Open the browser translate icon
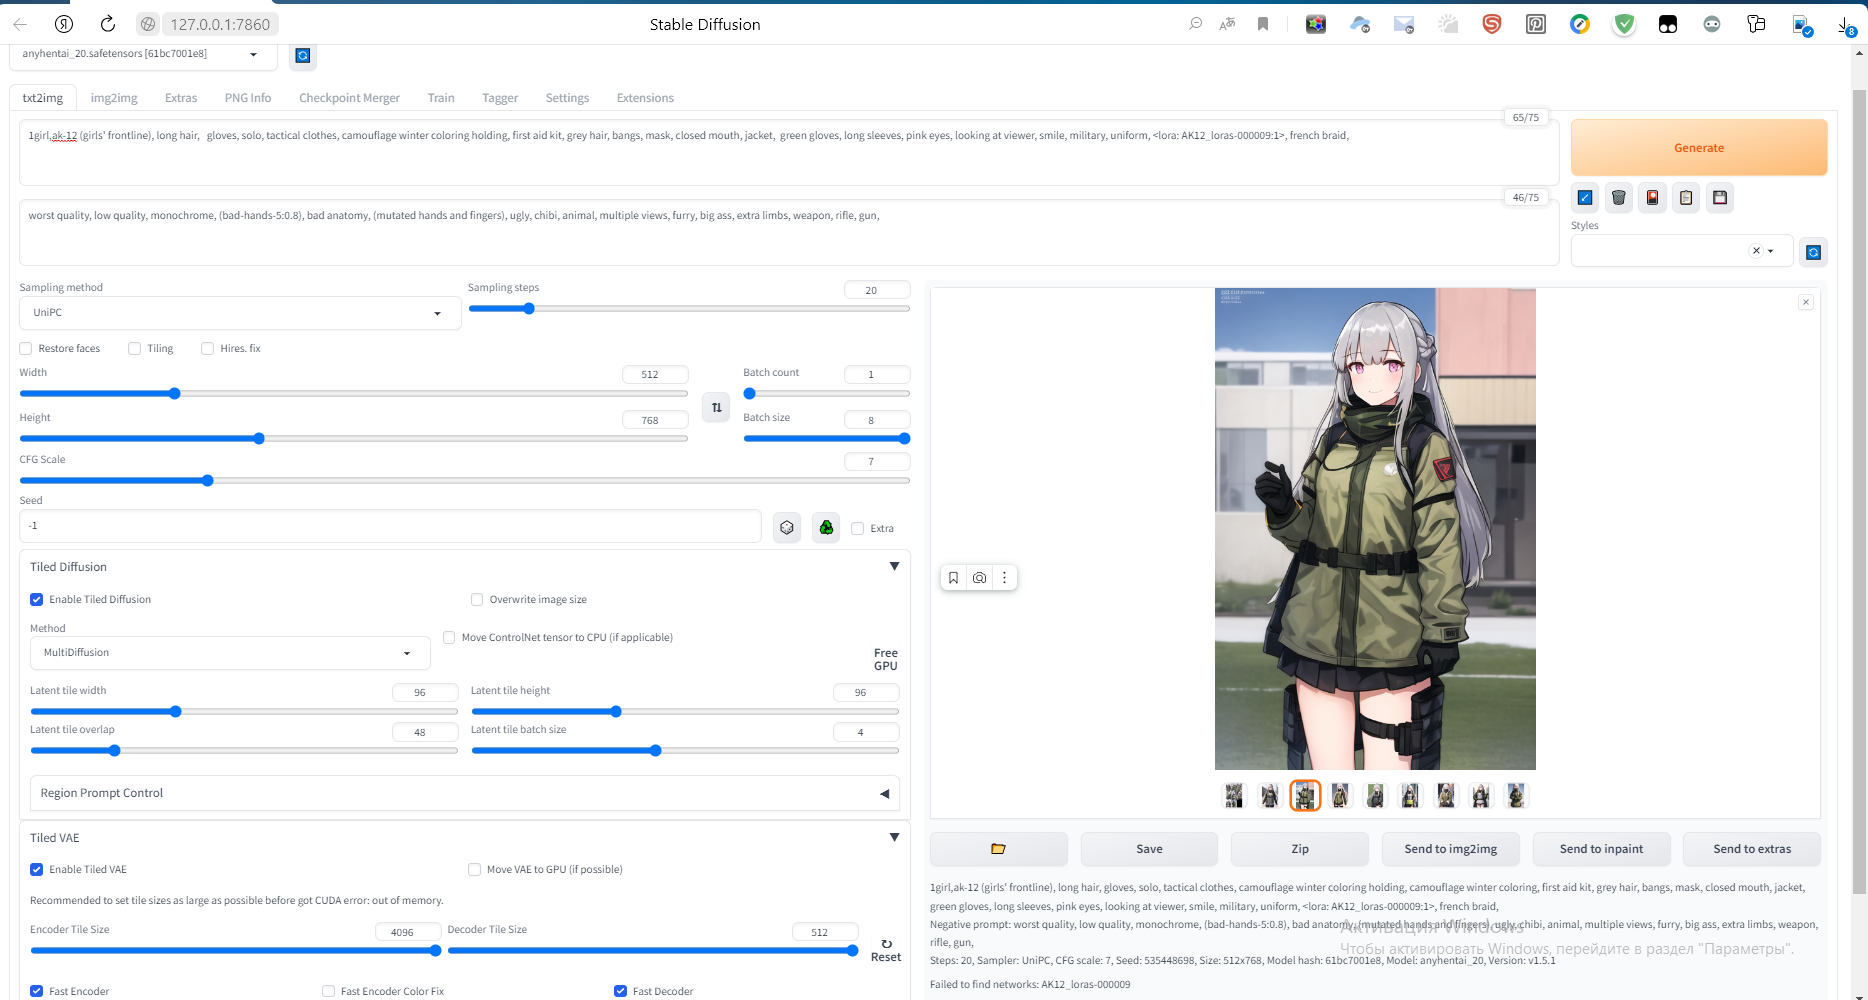 1227,24
